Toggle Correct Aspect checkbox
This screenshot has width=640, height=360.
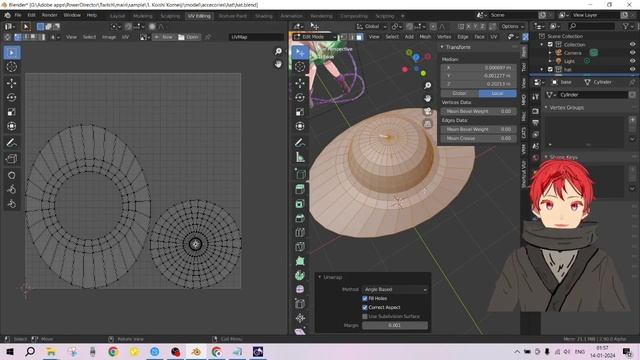tap(365, 307)
